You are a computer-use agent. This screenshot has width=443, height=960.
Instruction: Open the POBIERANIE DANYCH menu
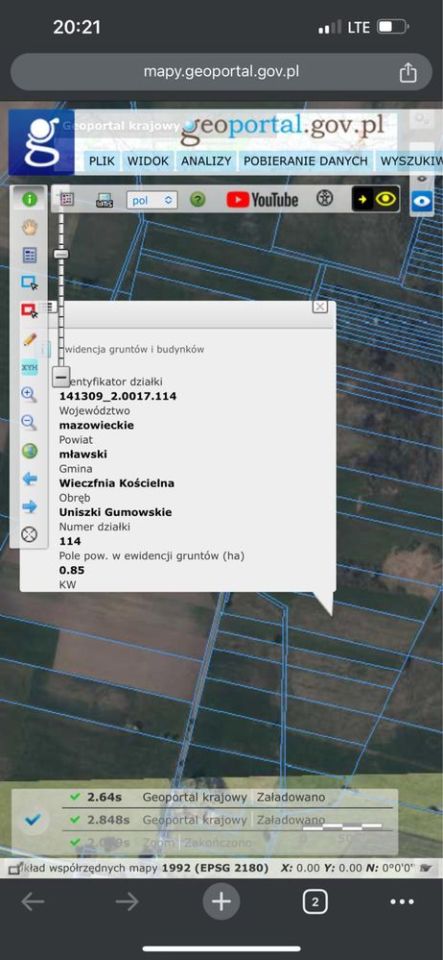(305, 161)
